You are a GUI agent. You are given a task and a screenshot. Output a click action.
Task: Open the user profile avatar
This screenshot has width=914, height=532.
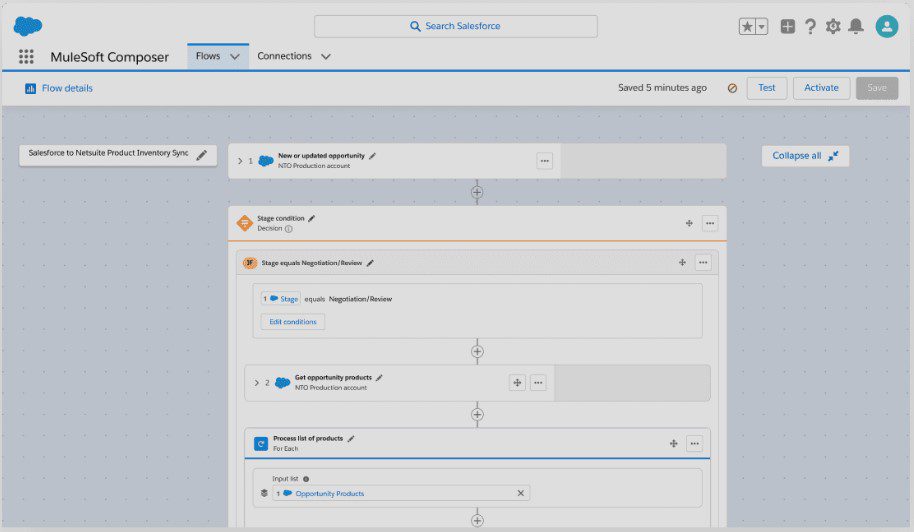pyautogui.click(x=887, y=26)
